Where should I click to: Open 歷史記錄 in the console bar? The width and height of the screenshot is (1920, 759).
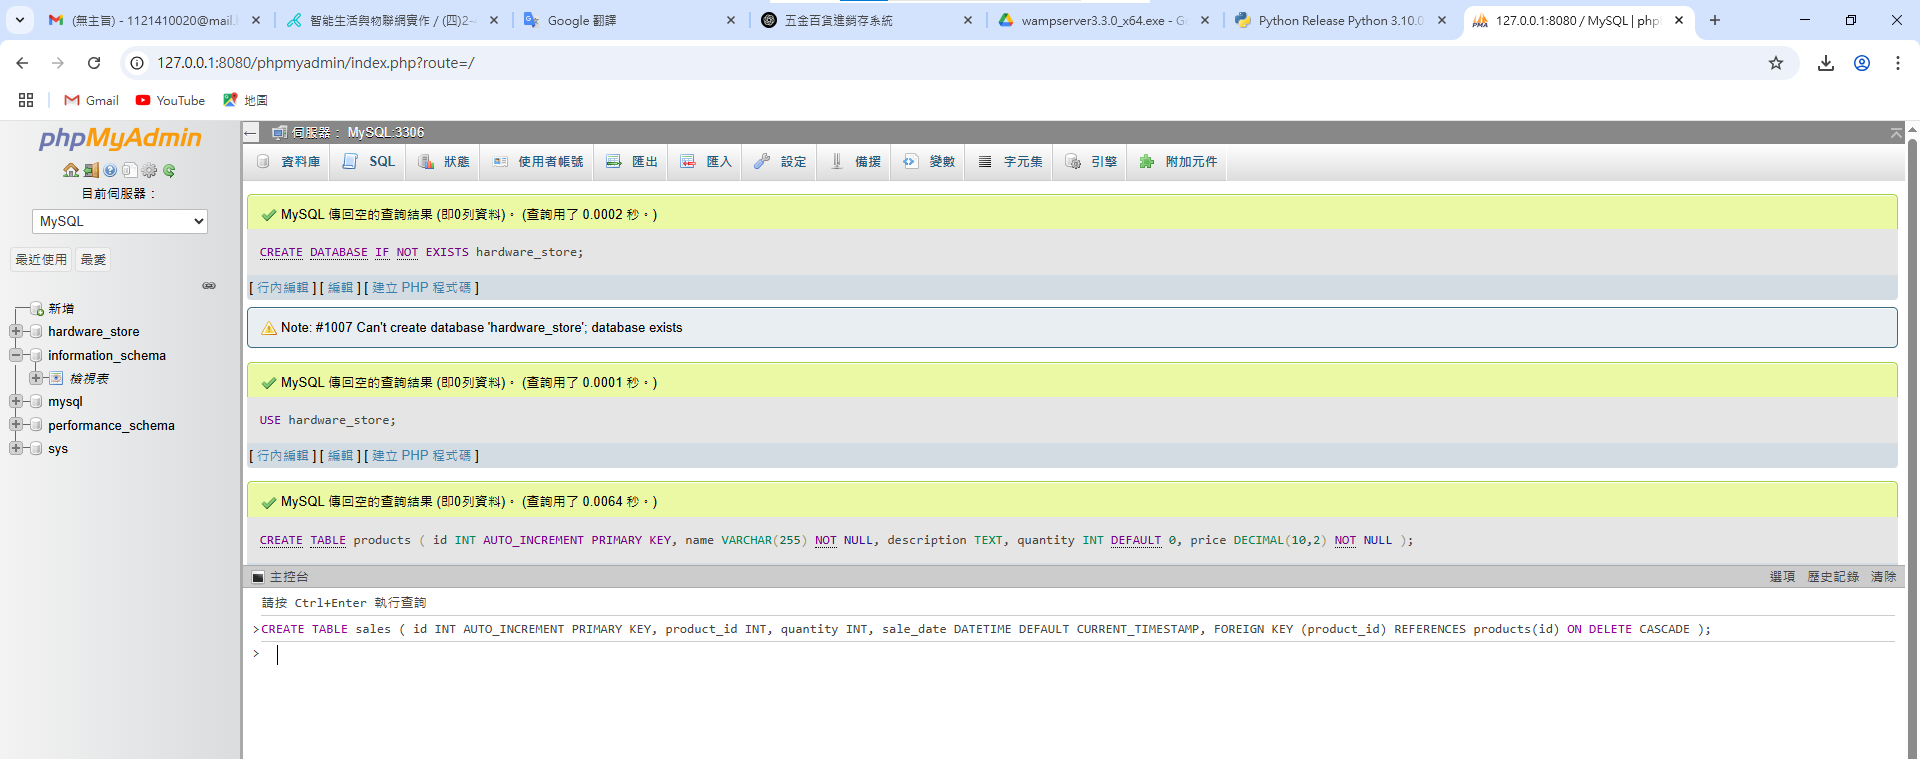1832,577
